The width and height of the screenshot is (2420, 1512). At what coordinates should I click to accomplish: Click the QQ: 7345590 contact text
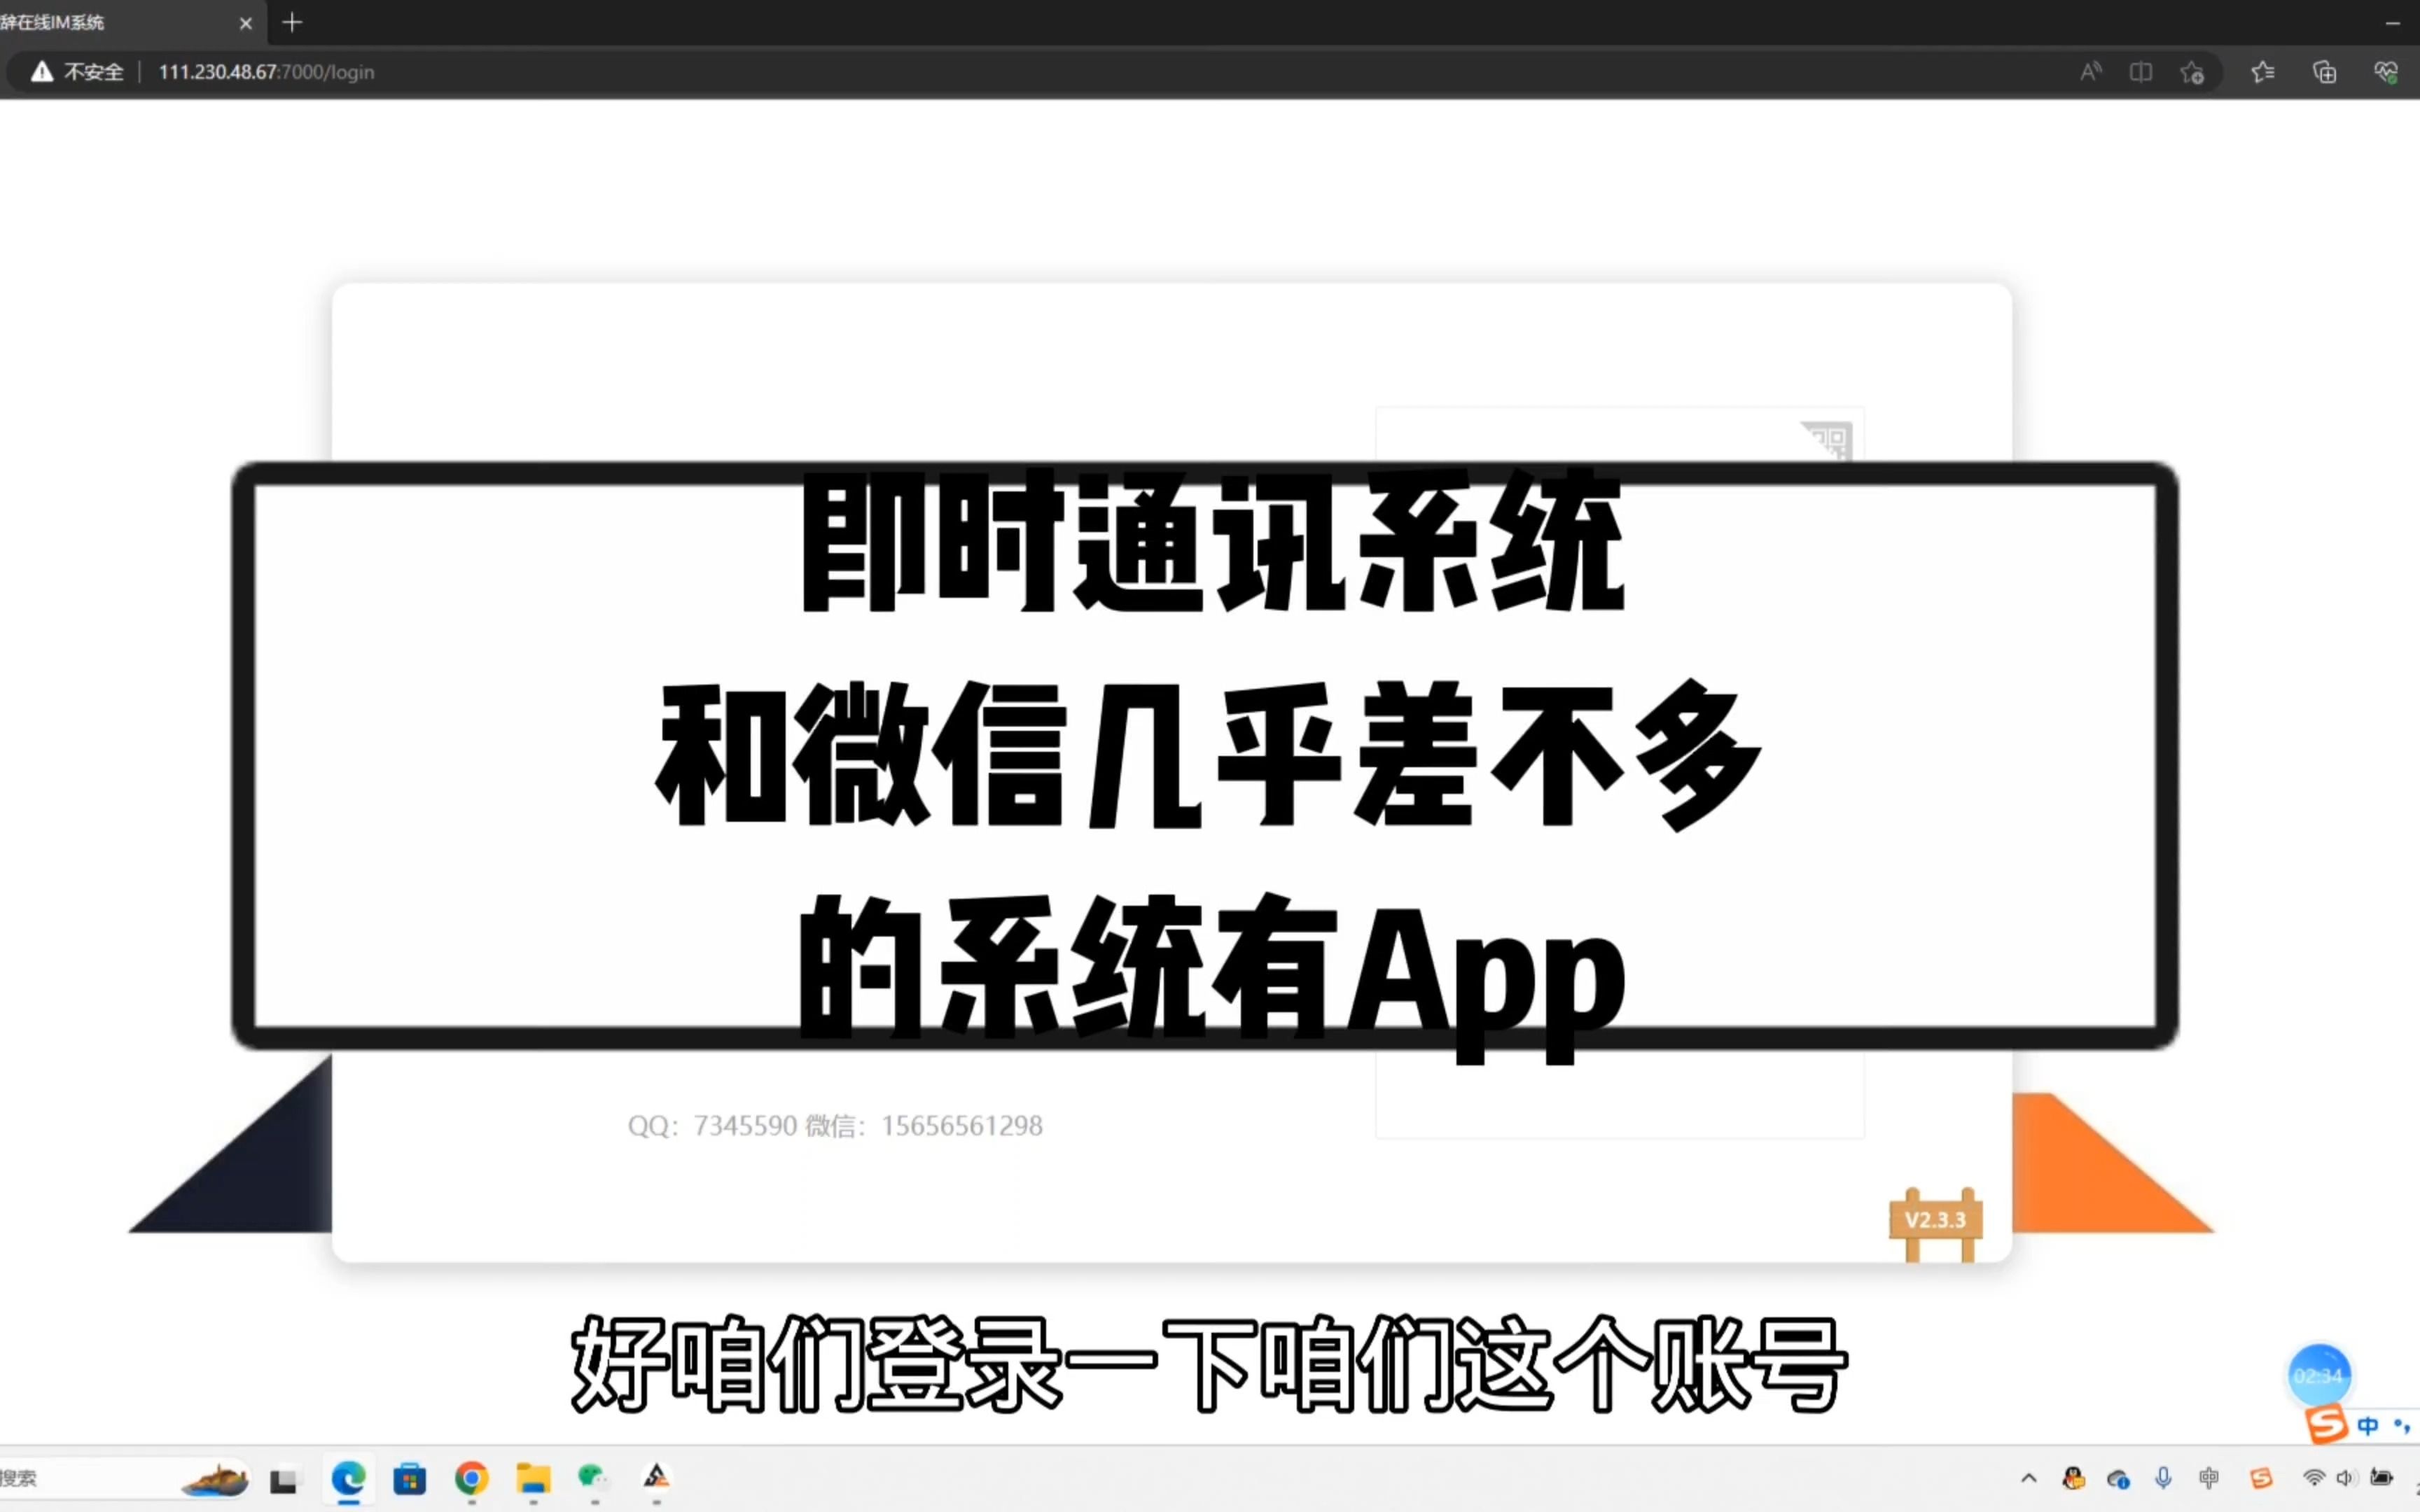pyautogui.click(x=712, y=1126)
